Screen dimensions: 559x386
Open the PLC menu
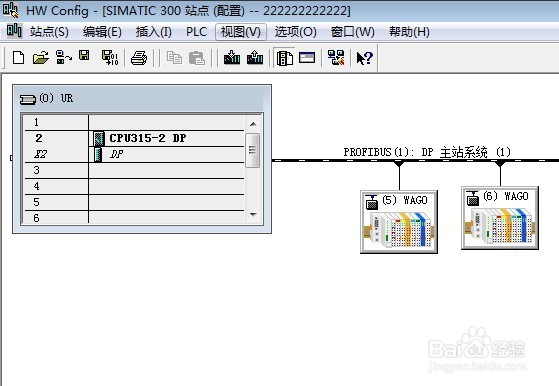pyautogui.click(x=196, y=32)
